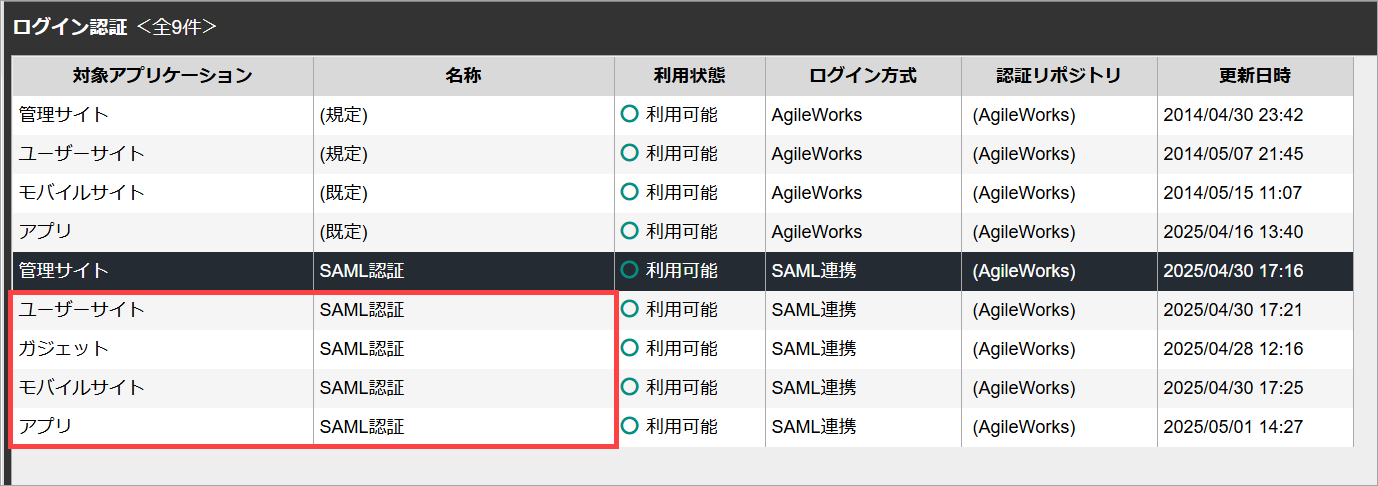Sort by 更新日時 column header

[1255, 76]
